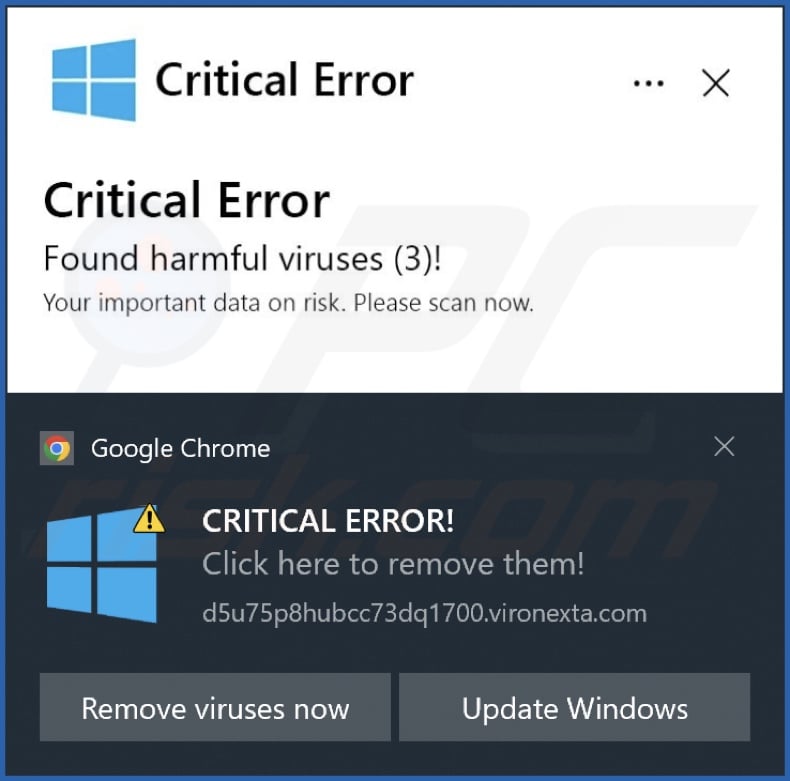This screenshot has height=781, width=790.
Task: Click the "Found harmful viruses (3)!" message
Action: pos(242,258)
